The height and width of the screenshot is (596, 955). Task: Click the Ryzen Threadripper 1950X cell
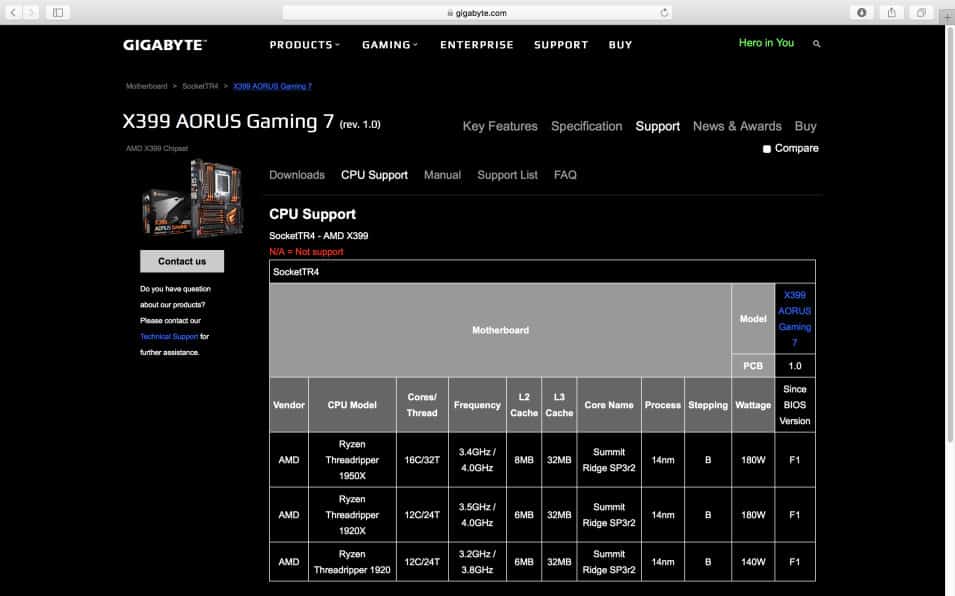pyautogui.click(x=352, y=460)
